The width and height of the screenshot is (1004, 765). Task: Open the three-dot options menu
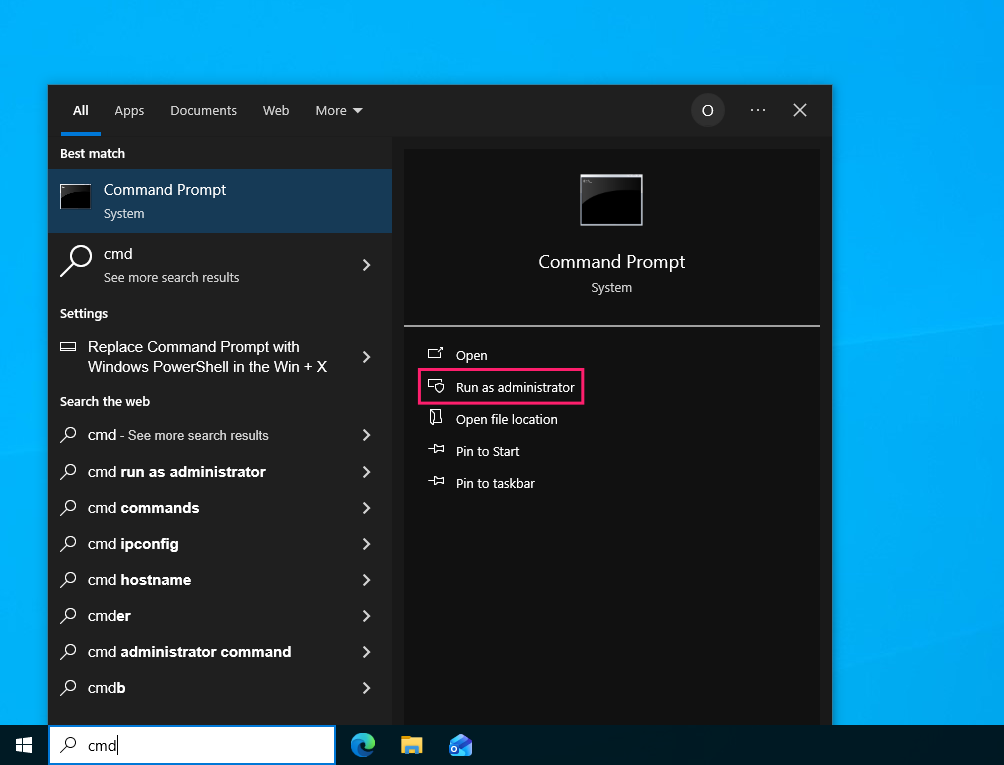tap(758, 110)
